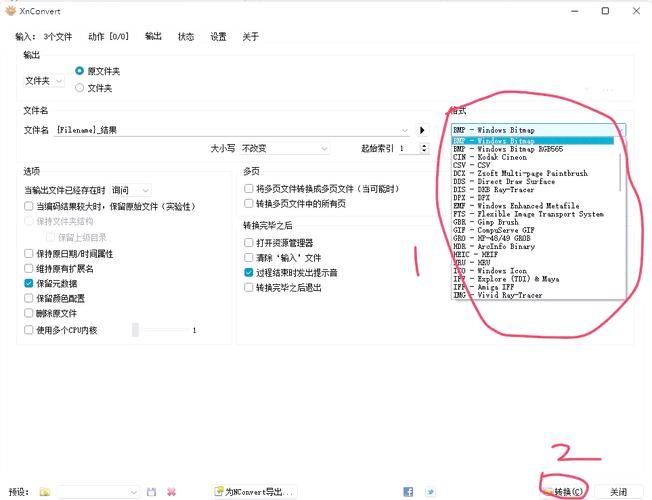
Task: Select DDS - Direct Draw Surface format
Action: (532, 181)
